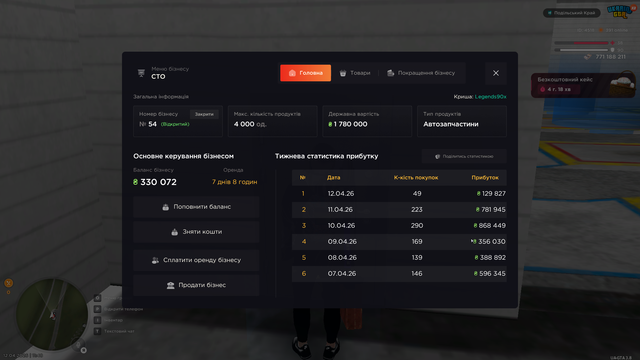Click the Покращення бізнесу tab icon
The width and height of the screenshot is (640, 360).
click(x=391, y=73)
